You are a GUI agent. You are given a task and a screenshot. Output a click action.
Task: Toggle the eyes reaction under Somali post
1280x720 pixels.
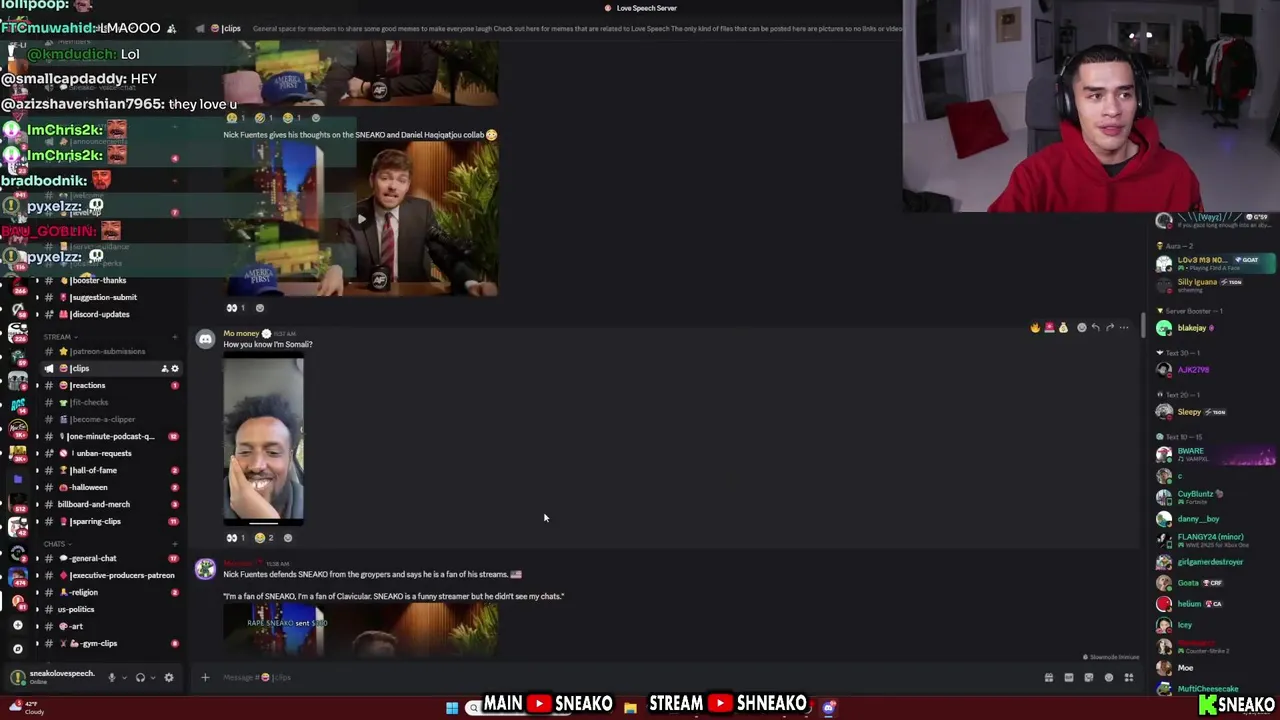point(235,538)
